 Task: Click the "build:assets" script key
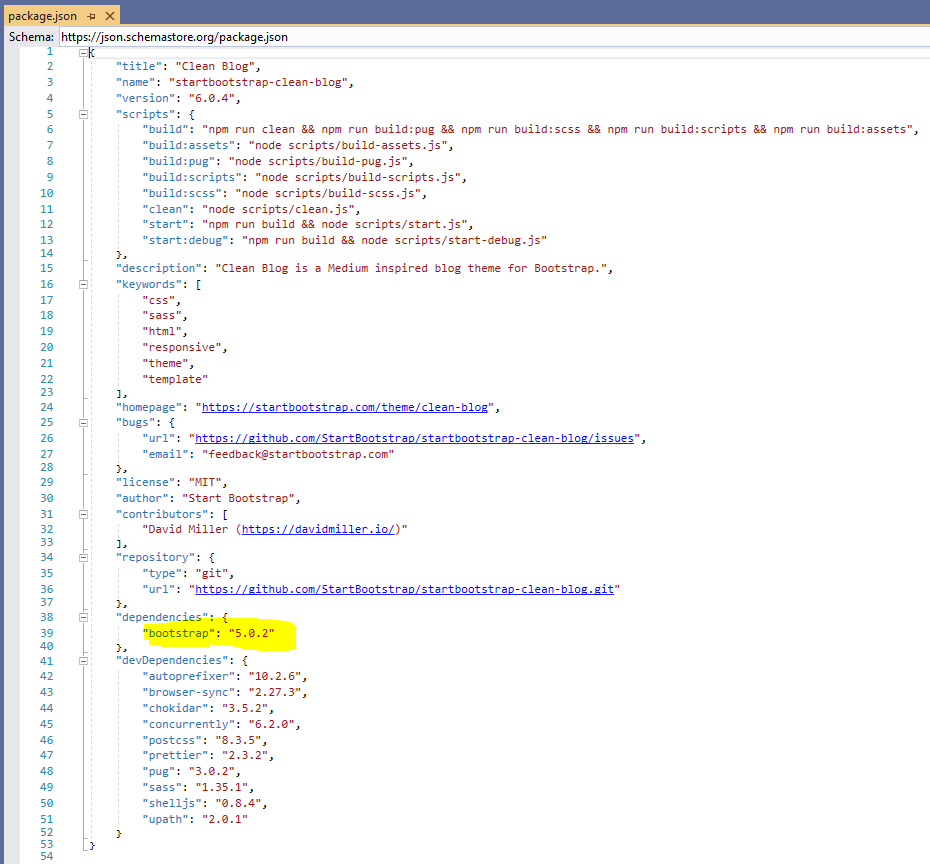click(x=189, y=145)
